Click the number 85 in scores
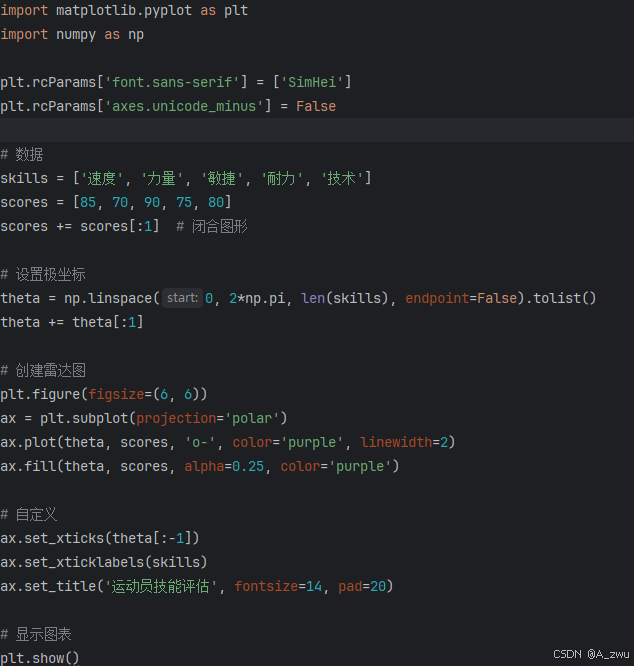The height and width of the screenshot is (666, 634). coord(88,203)
